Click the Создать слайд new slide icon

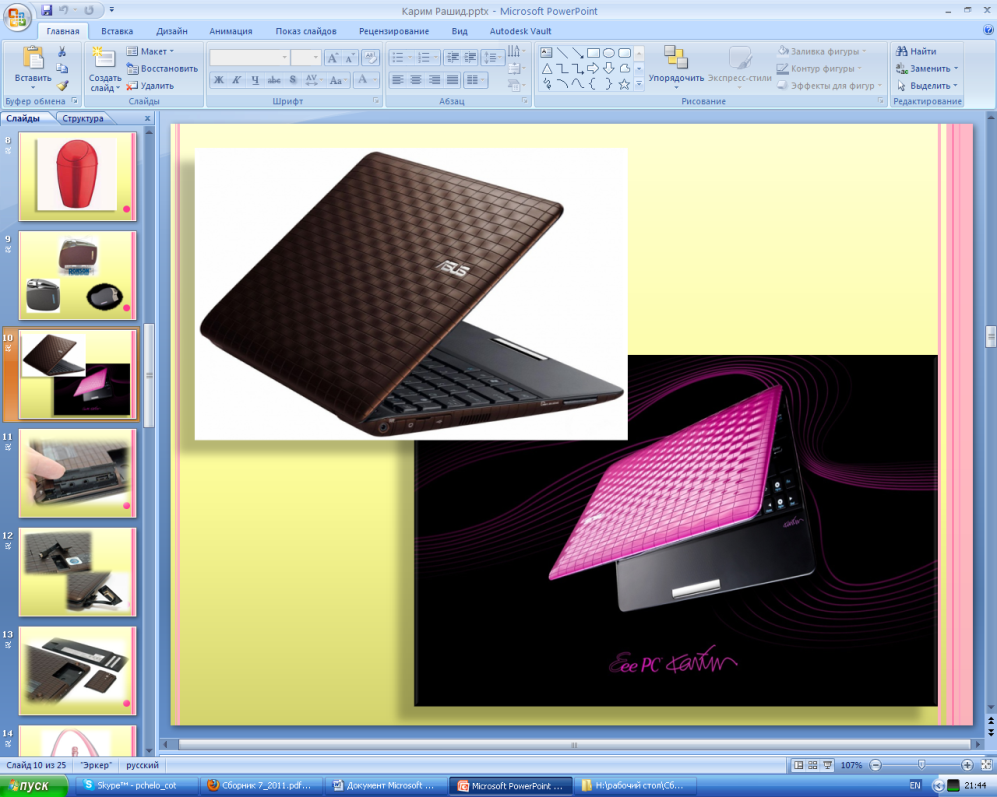coord(104,58)
